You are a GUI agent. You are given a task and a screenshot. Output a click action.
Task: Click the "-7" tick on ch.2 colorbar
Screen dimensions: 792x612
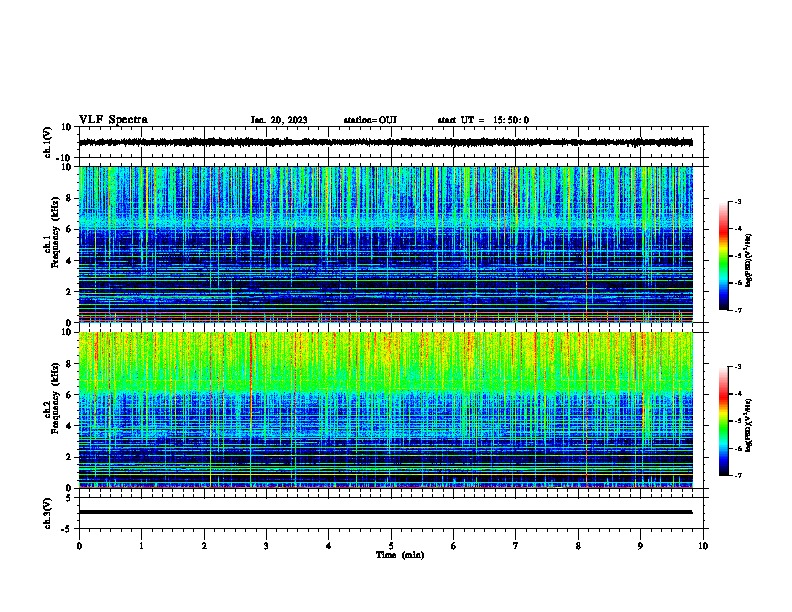(738, 475)
